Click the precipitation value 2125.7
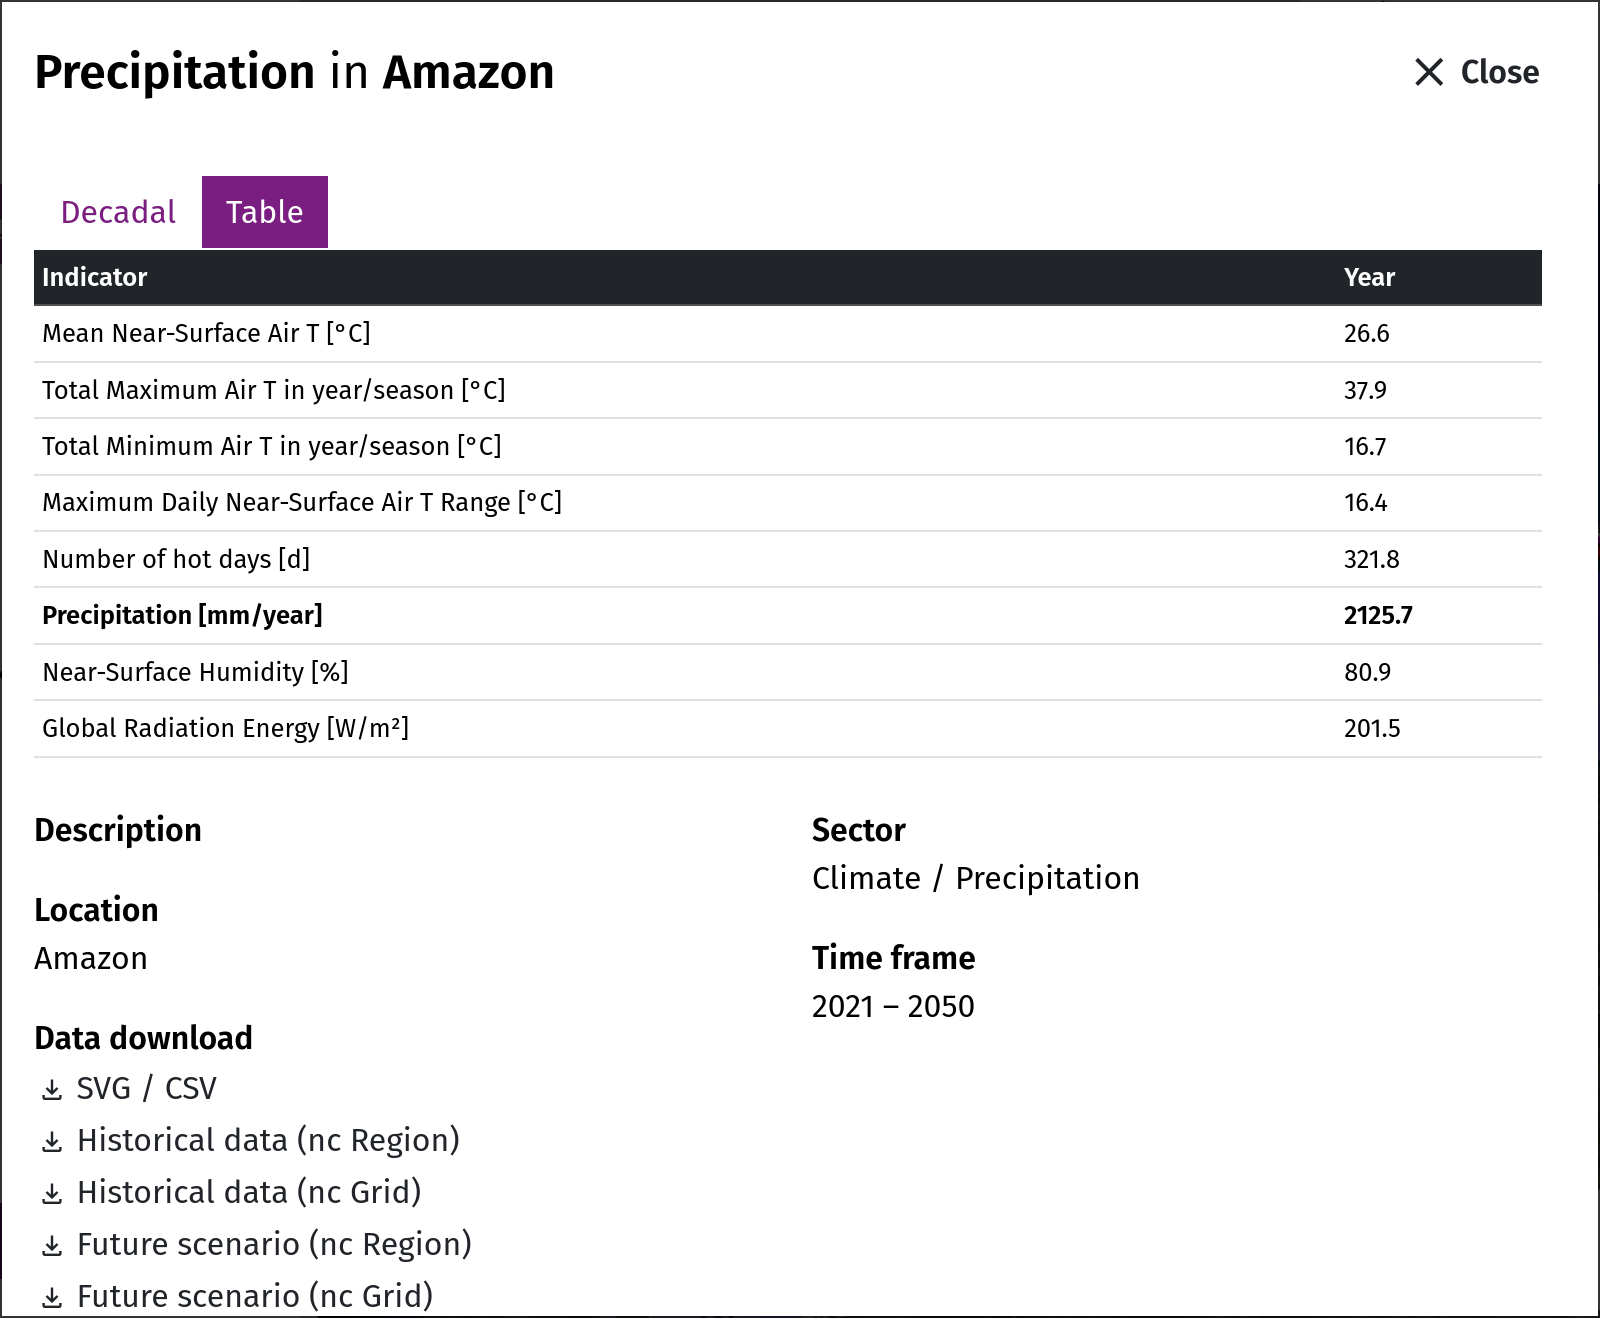 pos(1378,615)
